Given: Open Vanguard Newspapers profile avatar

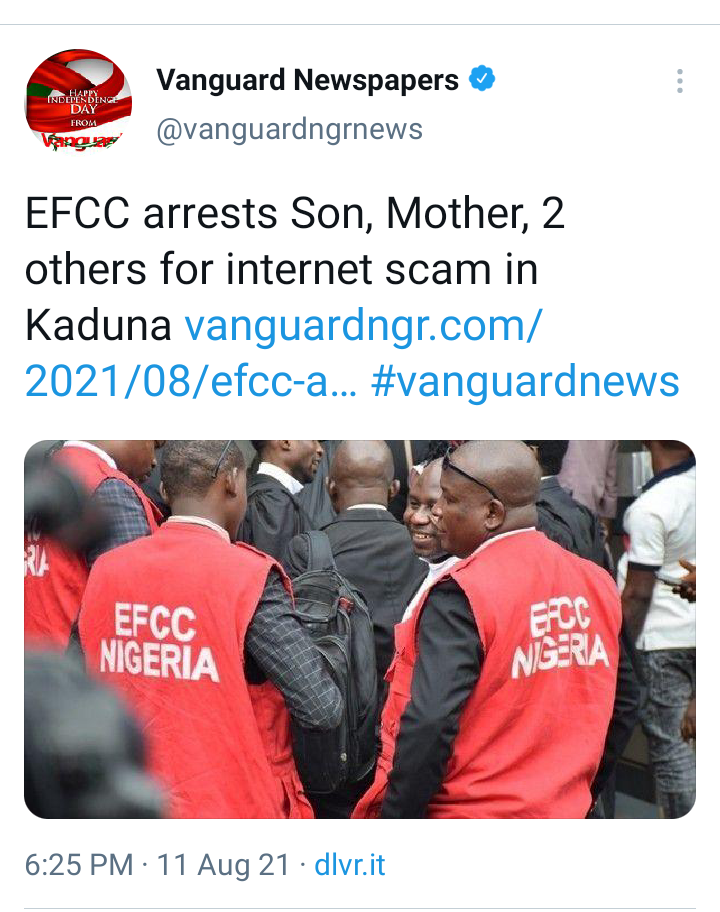Looking at the screenshot, I should (78, 100).
